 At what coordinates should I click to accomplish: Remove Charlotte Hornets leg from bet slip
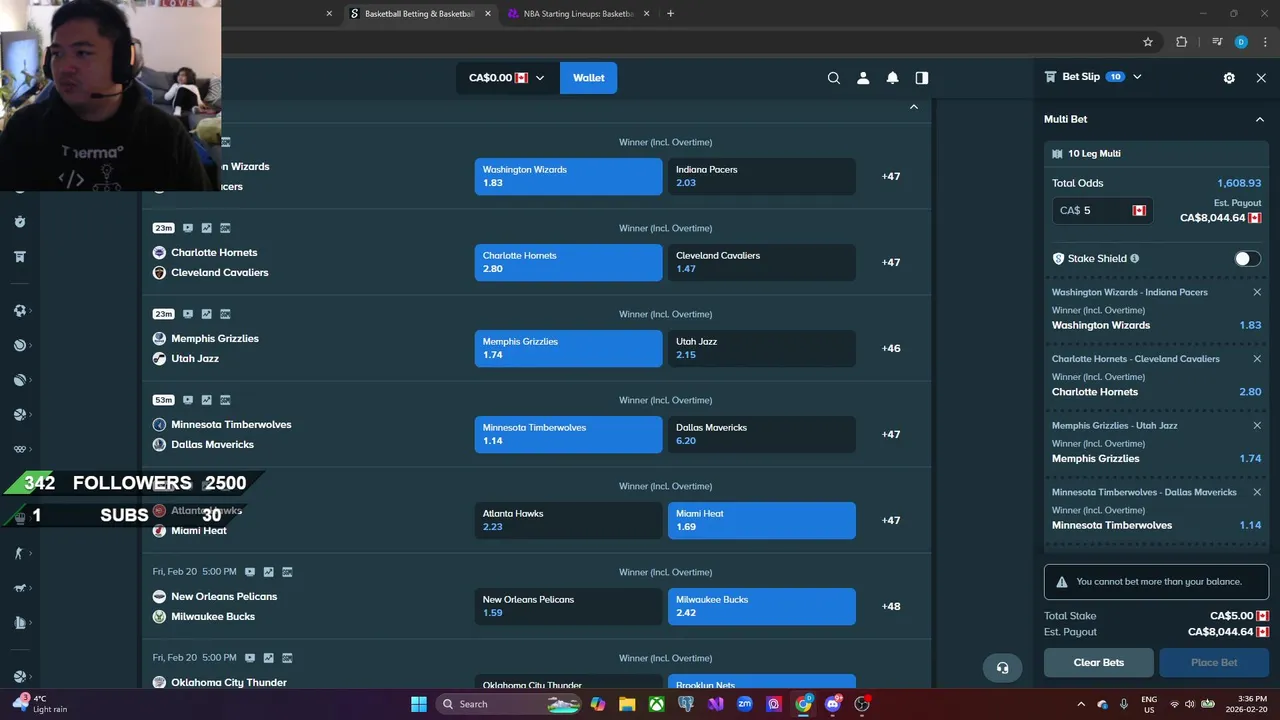(1257, 359)
